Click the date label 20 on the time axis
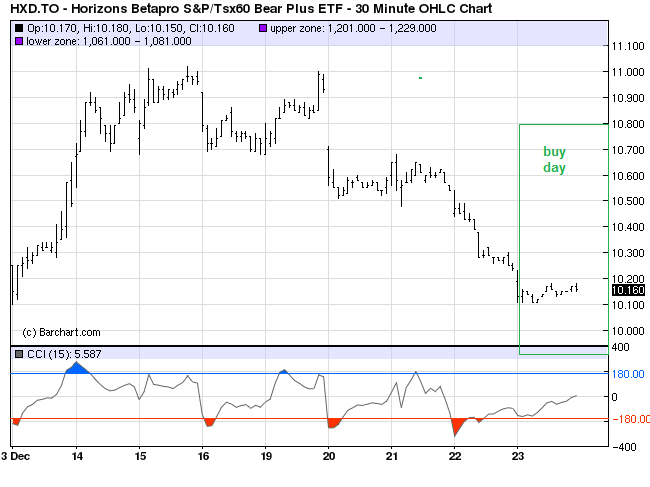 coord(329,456)
